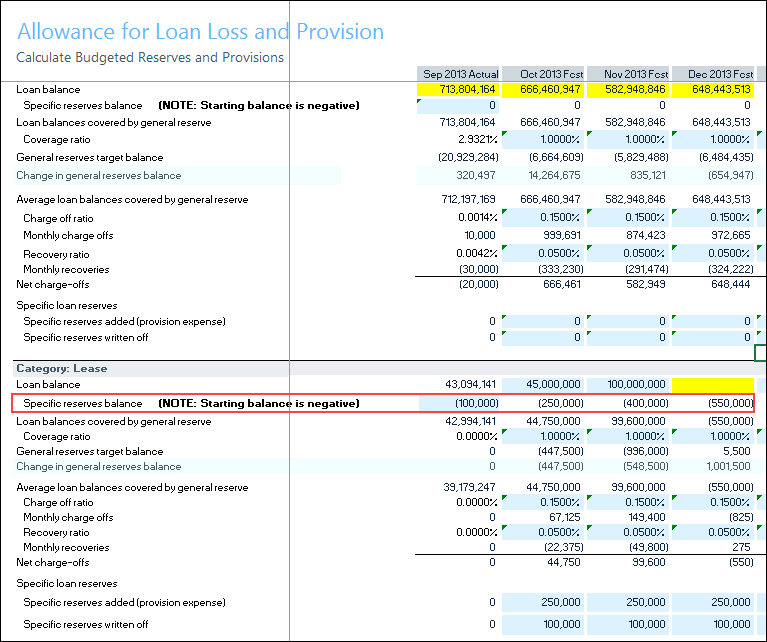This screenshot has width=767, height=642.
Task: Click the 100,000,000 Lease loan balance input
Action: [x=628, y=385]
